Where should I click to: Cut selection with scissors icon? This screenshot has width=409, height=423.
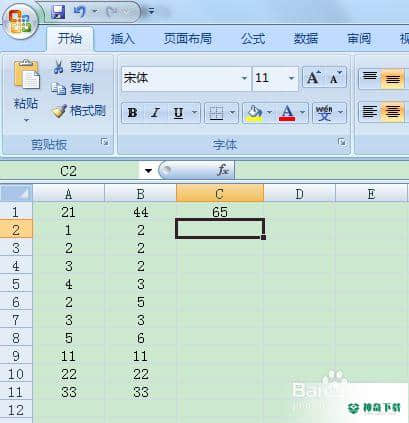tap(59, 67)
